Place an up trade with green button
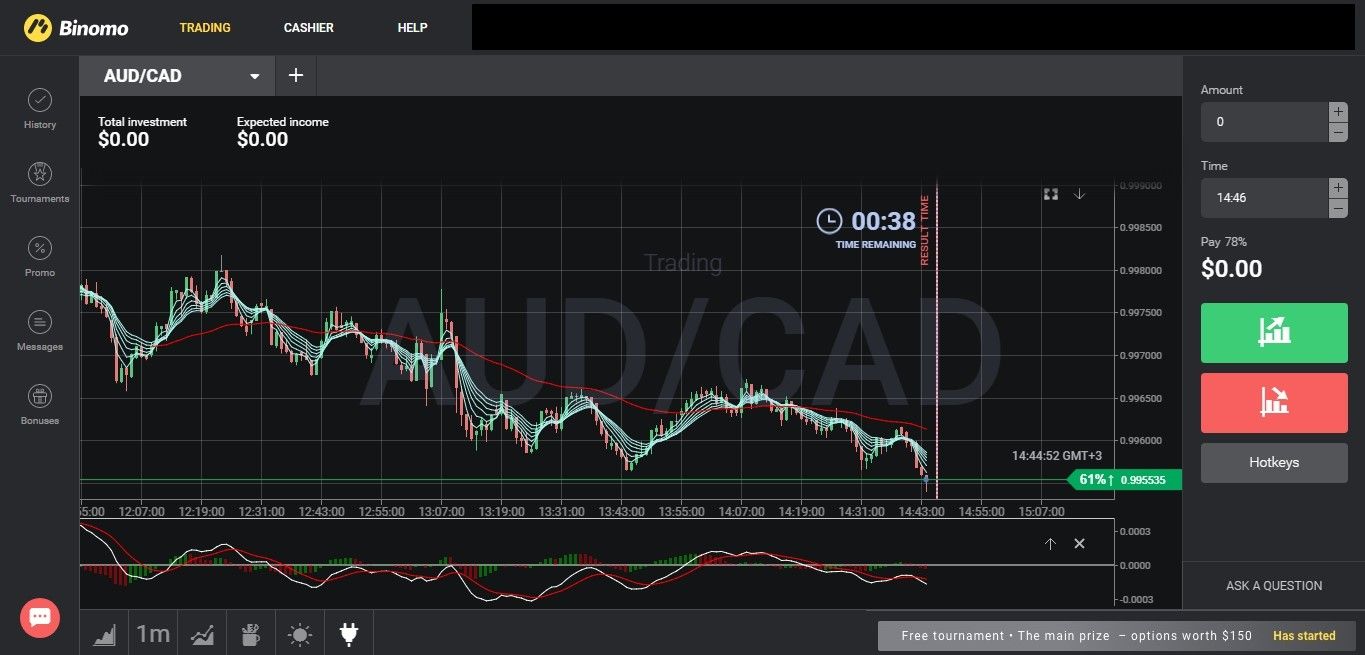The height and width of the screenshot is (655, 1365). pos(1274,333)
